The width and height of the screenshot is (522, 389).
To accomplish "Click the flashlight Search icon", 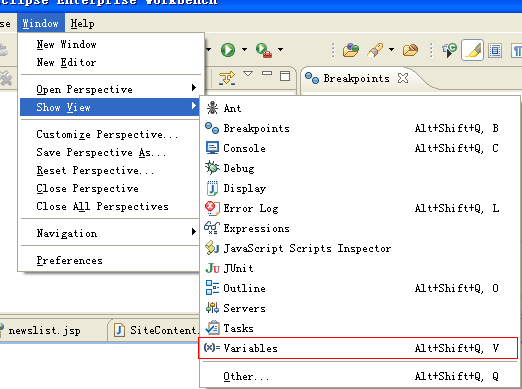I will pyautogui.click(x=375, y=50).
